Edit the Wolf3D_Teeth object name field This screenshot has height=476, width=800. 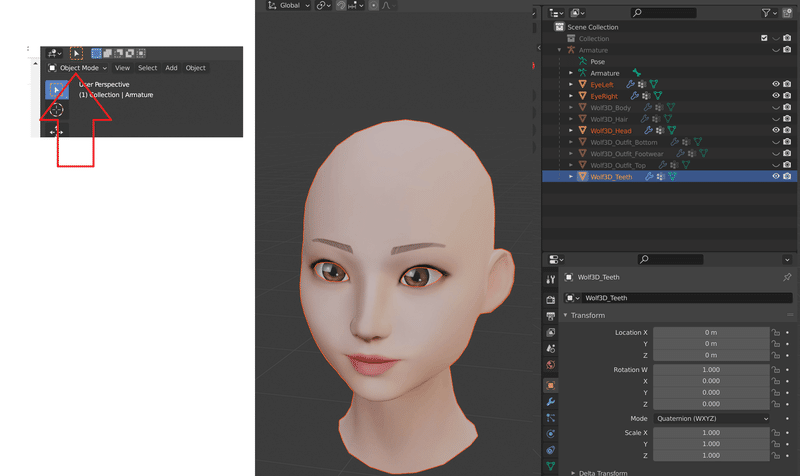click(688, 298)
